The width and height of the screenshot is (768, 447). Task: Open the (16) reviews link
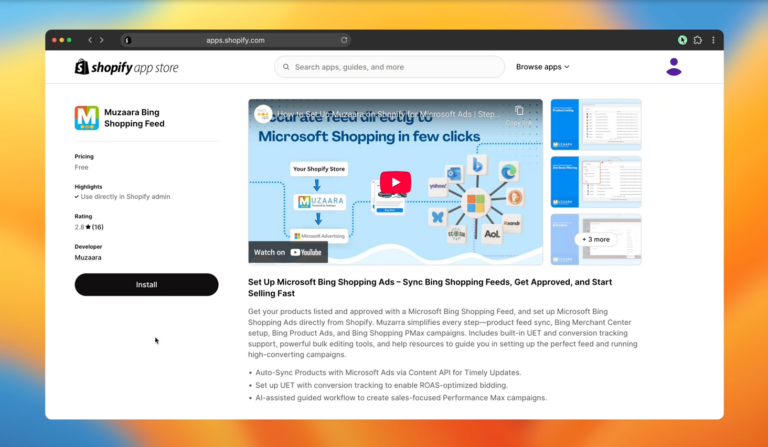pyautogui.click(x=98, y=227)
